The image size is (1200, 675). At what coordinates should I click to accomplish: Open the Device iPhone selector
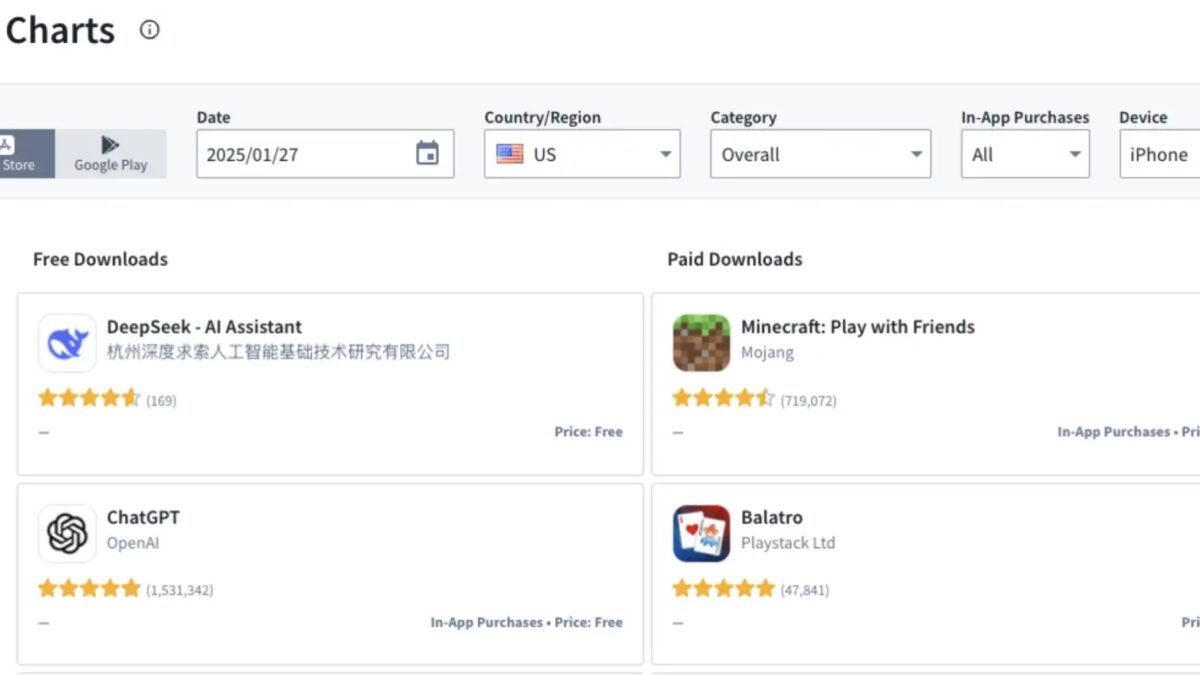click(1160, 155)
